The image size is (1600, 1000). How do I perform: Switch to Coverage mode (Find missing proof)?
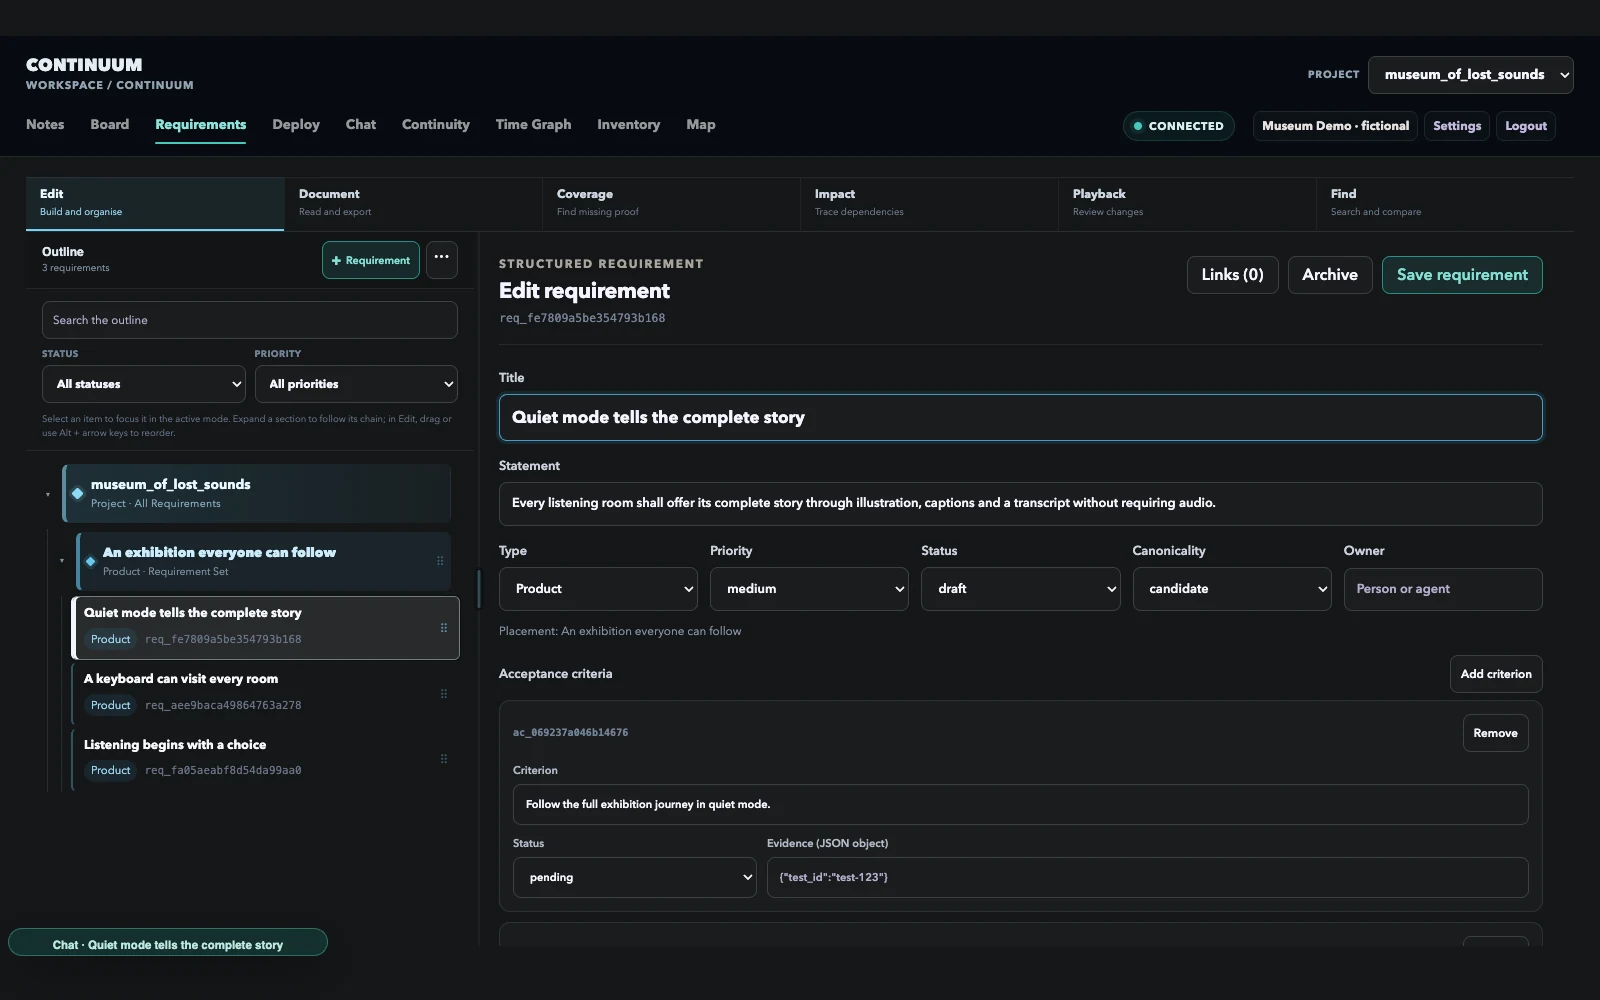[x=671, y=203]
